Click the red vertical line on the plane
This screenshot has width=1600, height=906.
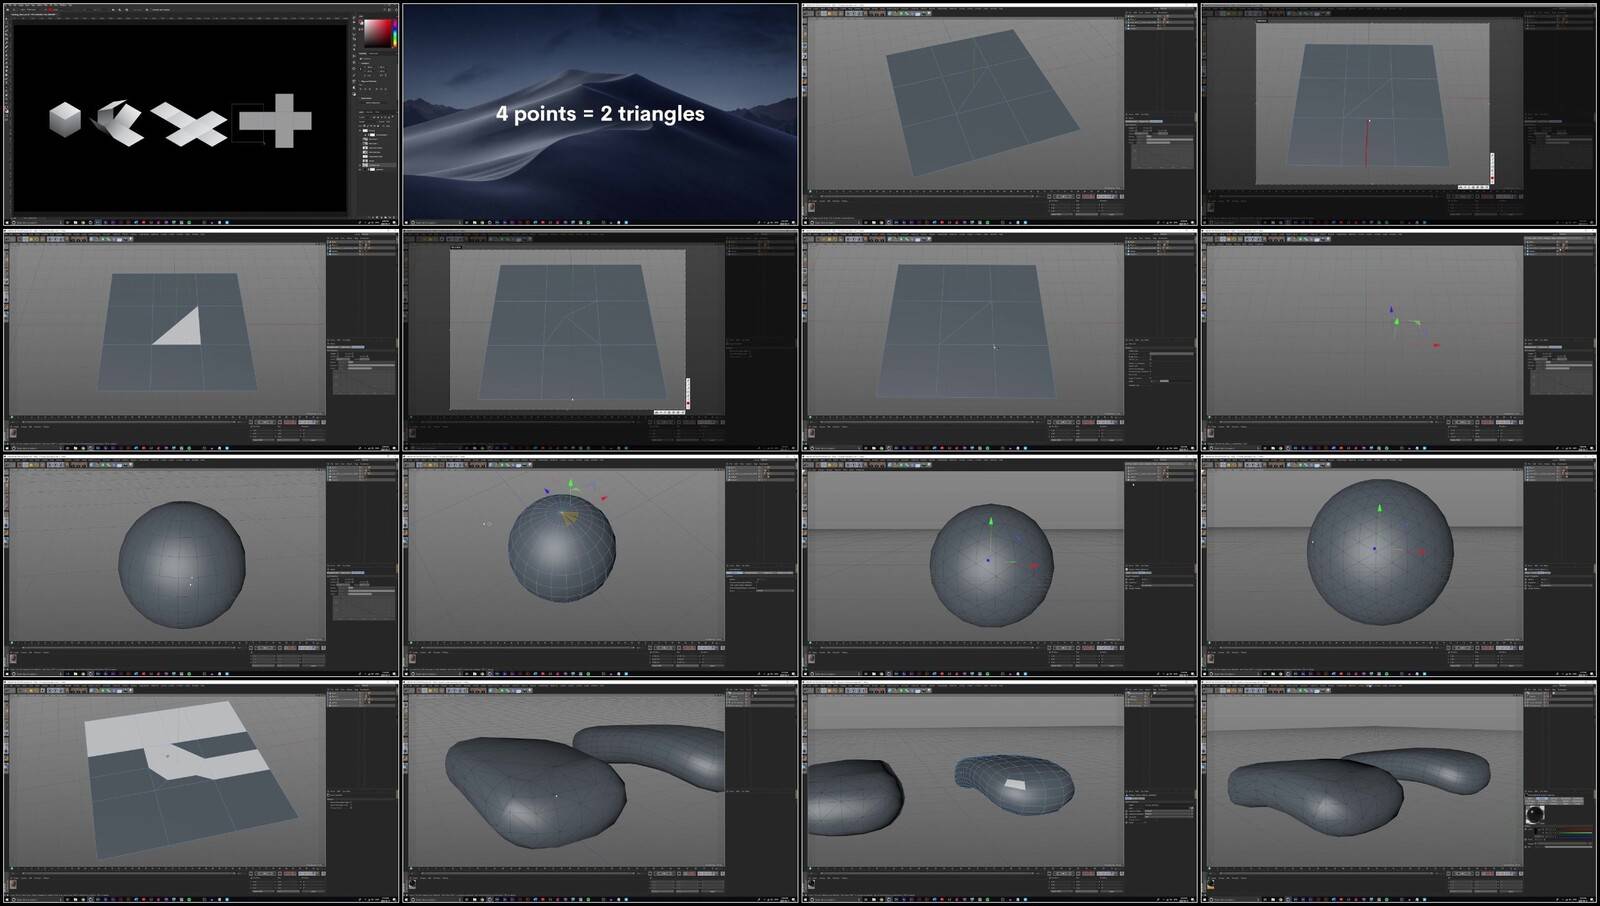pos(1367,142)
